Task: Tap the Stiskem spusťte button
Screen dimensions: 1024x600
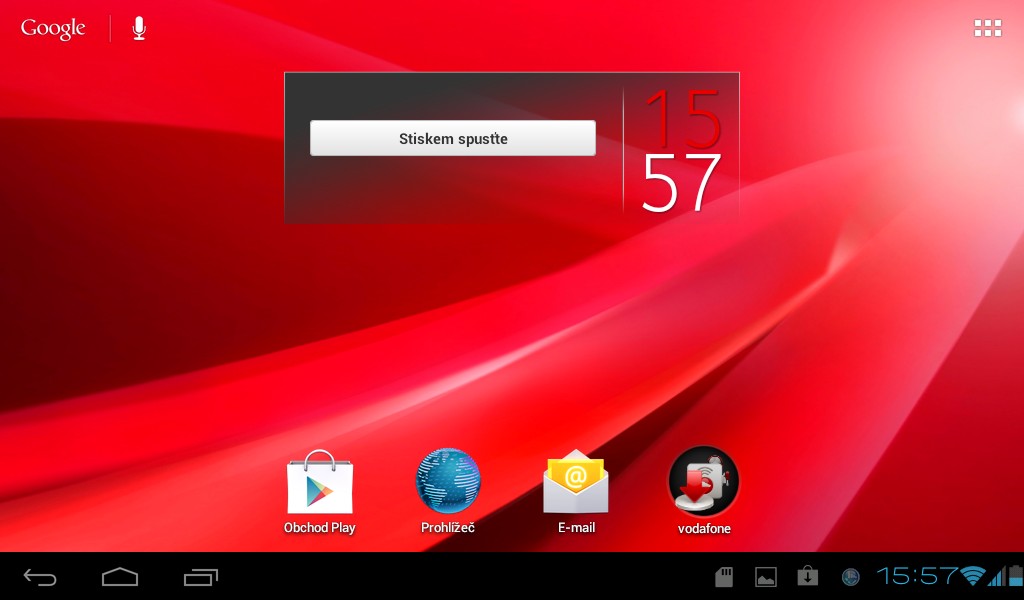Action: coord(453,138)
